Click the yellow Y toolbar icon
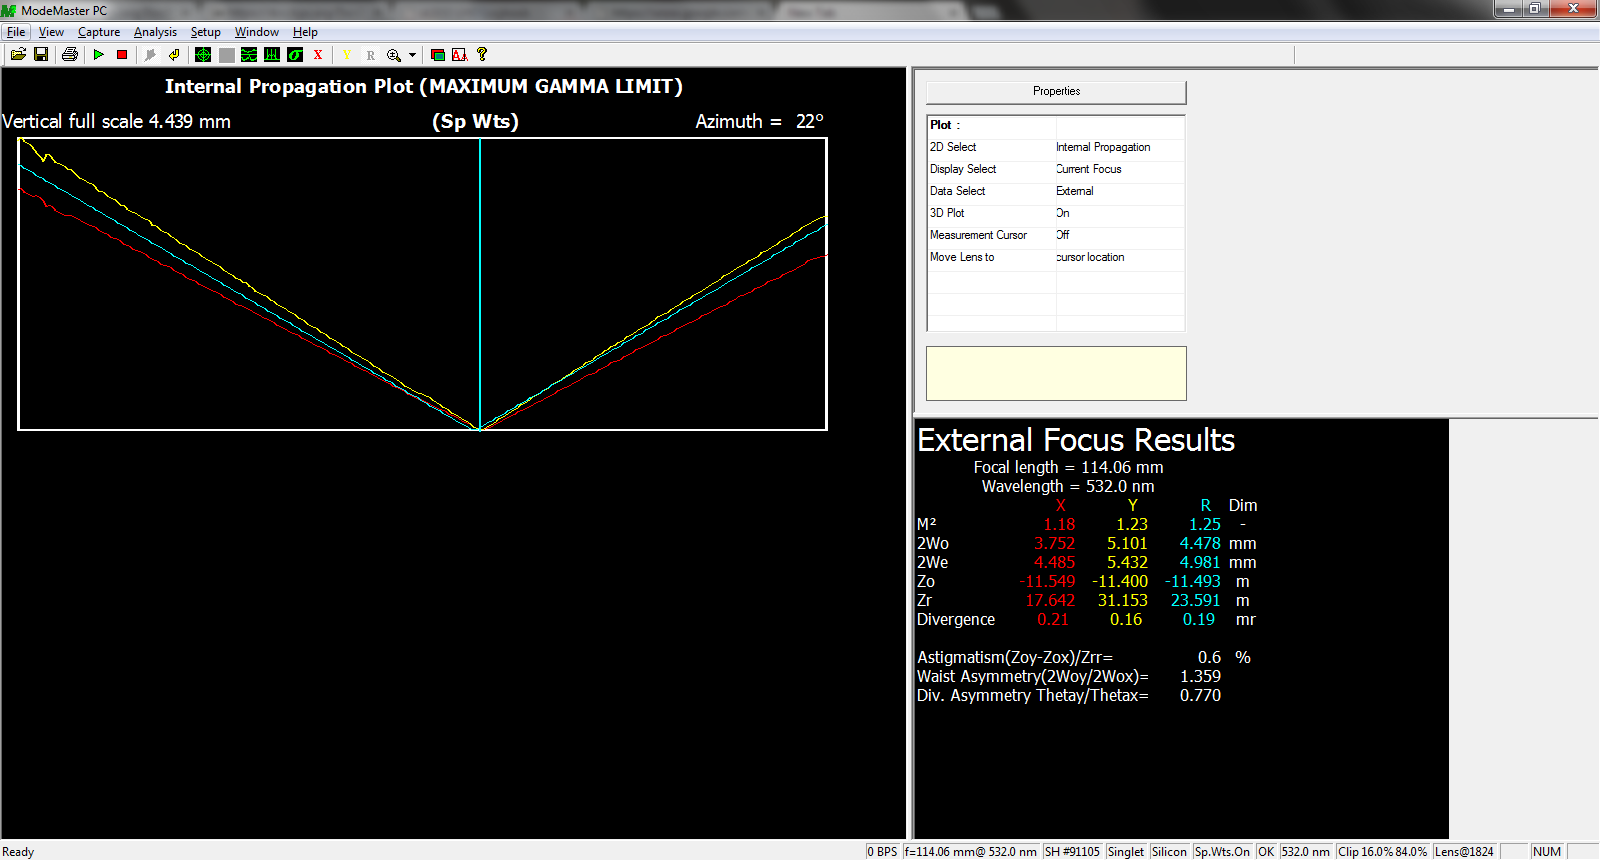 (347, 55)
